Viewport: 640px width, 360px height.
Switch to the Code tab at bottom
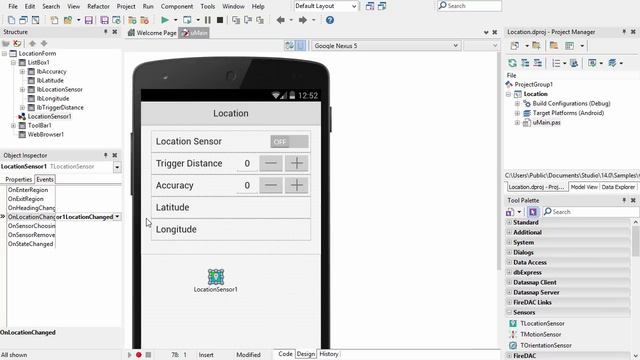click(285, 354)
